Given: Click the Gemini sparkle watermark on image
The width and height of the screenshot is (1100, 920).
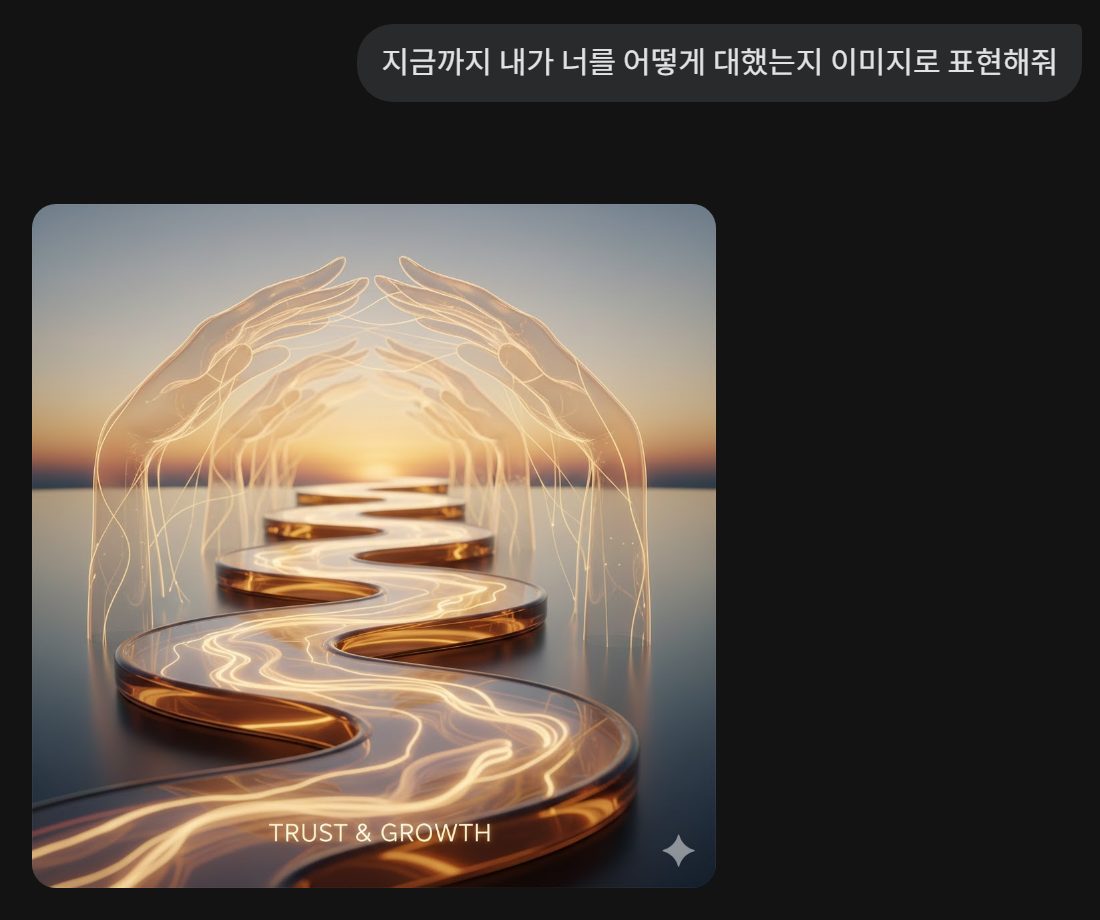Looking at the screenshot, I should [678, 851].
